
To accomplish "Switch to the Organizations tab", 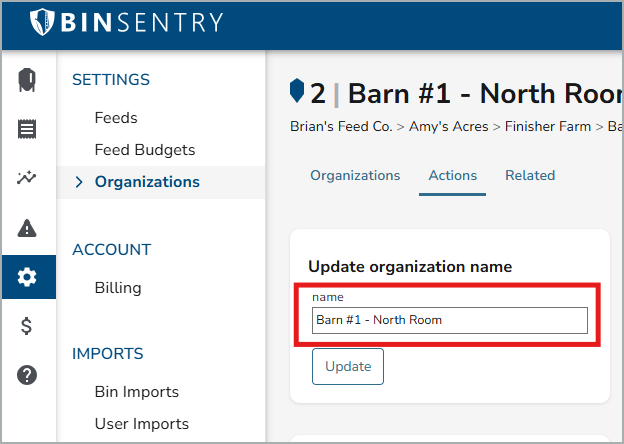I will 355,175.
